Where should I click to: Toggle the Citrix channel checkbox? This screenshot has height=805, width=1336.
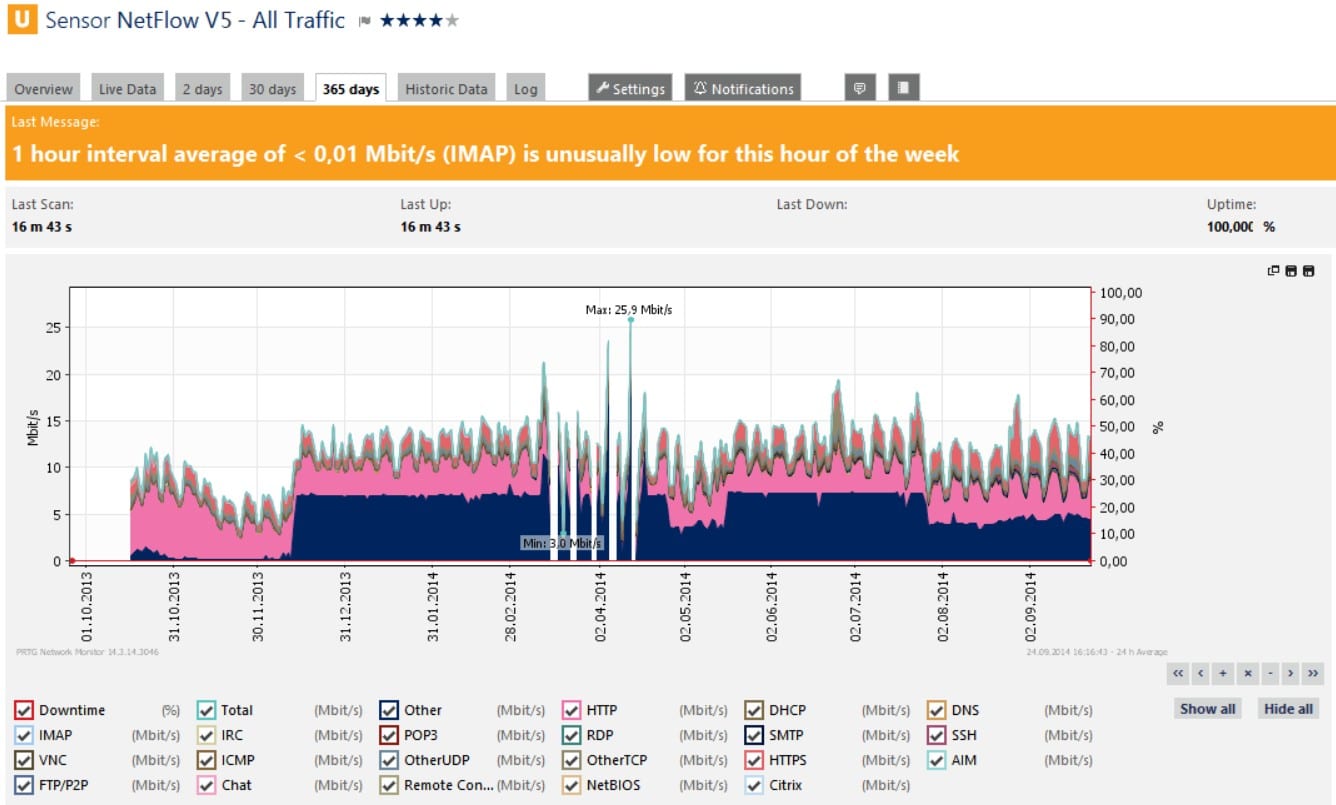(x=754, y=785)
